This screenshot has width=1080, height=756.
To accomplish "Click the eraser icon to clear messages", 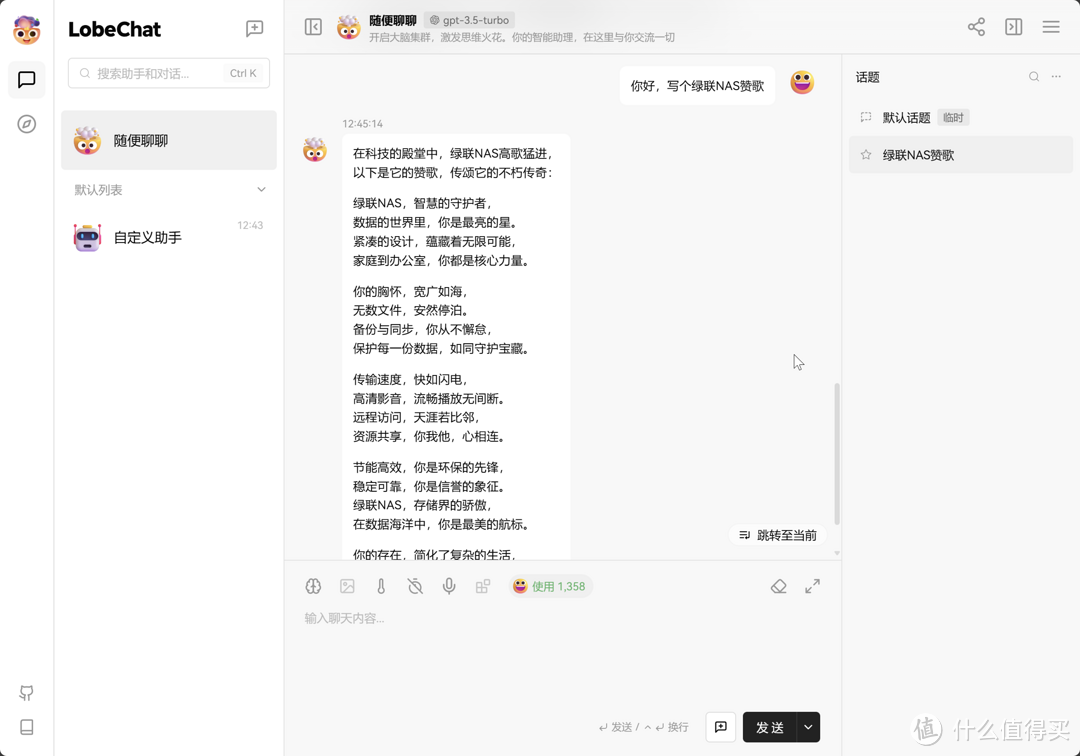I will tap(779, 586).
